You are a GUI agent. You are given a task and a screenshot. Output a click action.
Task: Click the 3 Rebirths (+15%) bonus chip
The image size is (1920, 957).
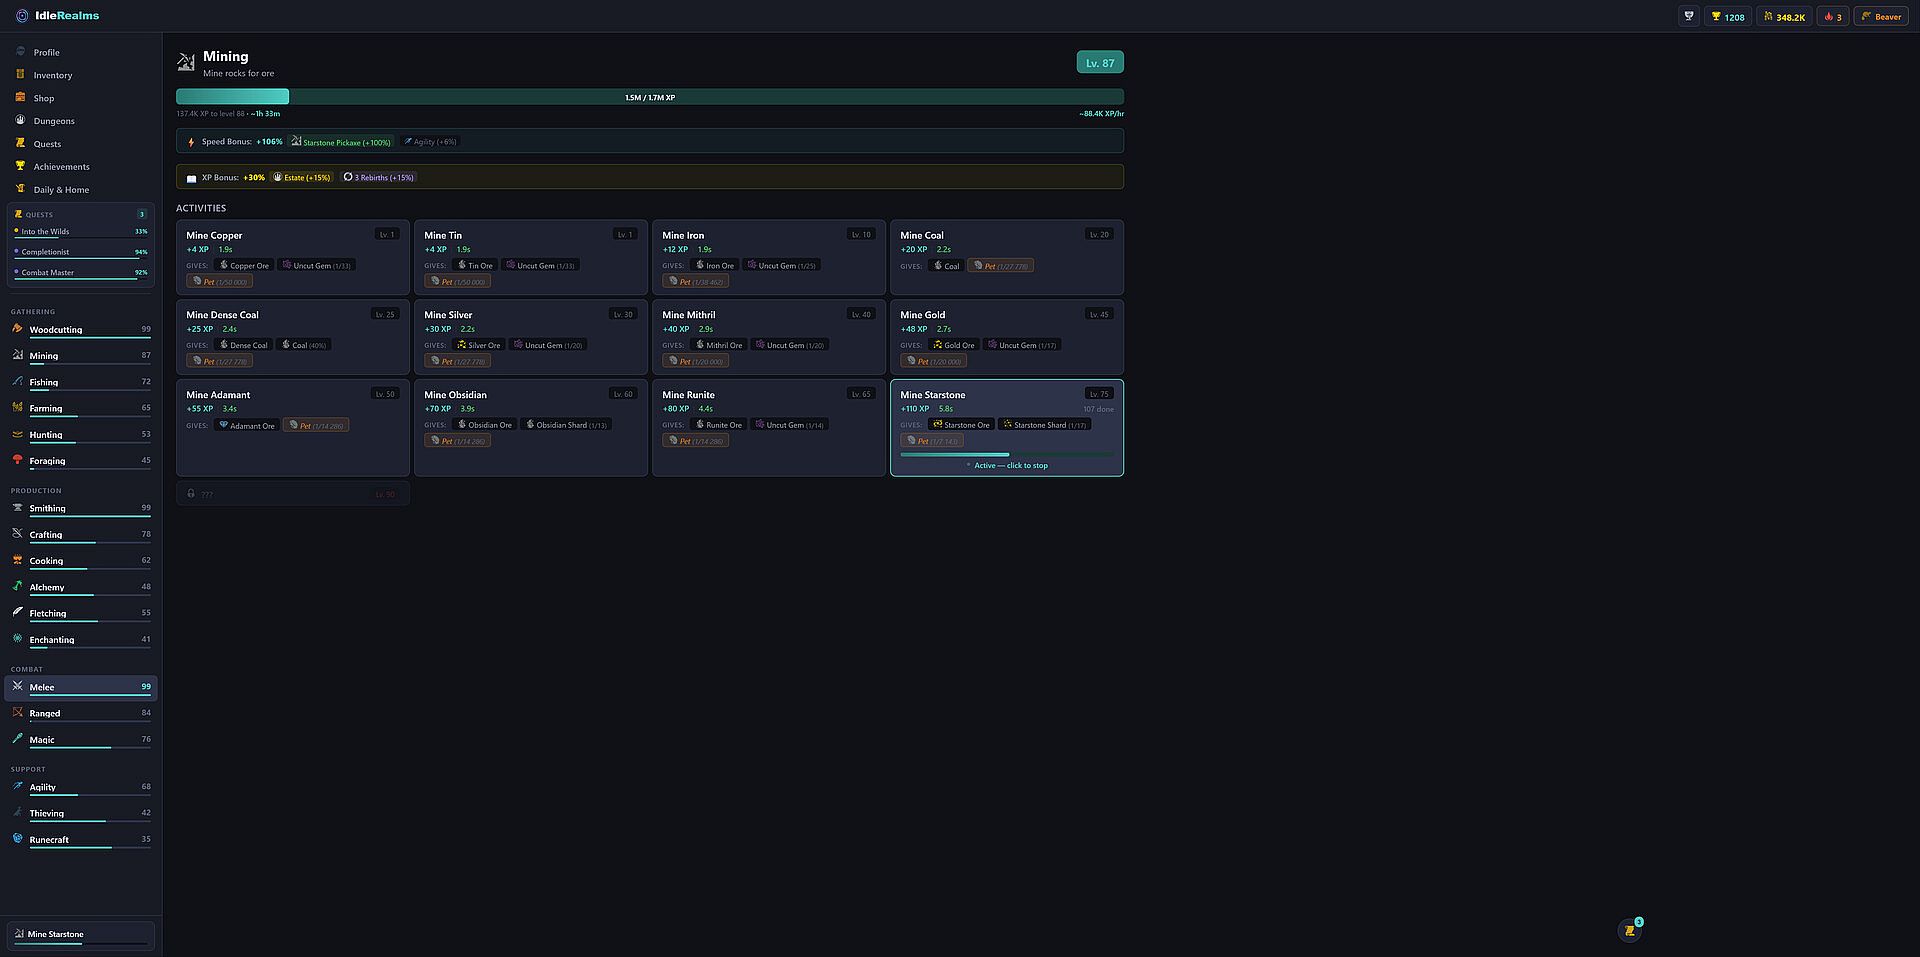378,177
